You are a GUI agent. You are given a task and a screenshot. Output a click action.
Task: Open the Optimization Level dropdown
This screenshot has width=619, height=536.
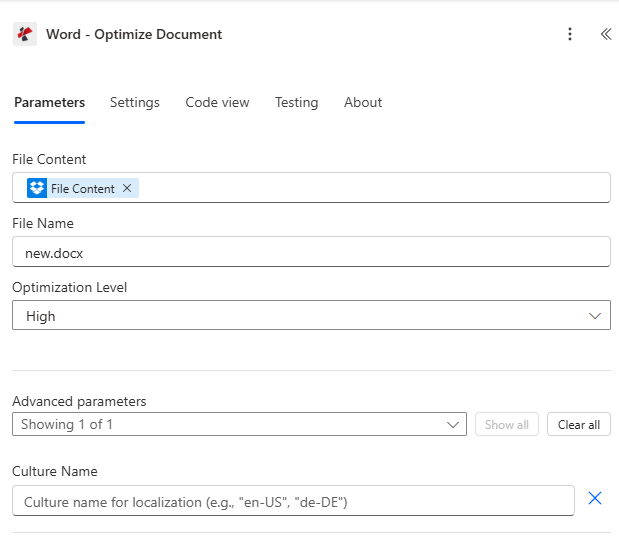[x=311, y=315]
